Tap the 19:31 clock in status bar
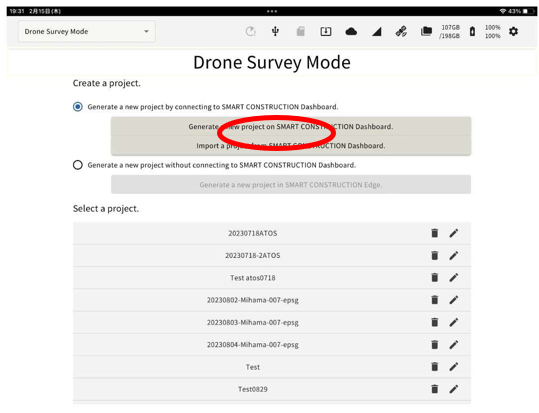Viewport: 539px width, 413px height. [17, 11]
